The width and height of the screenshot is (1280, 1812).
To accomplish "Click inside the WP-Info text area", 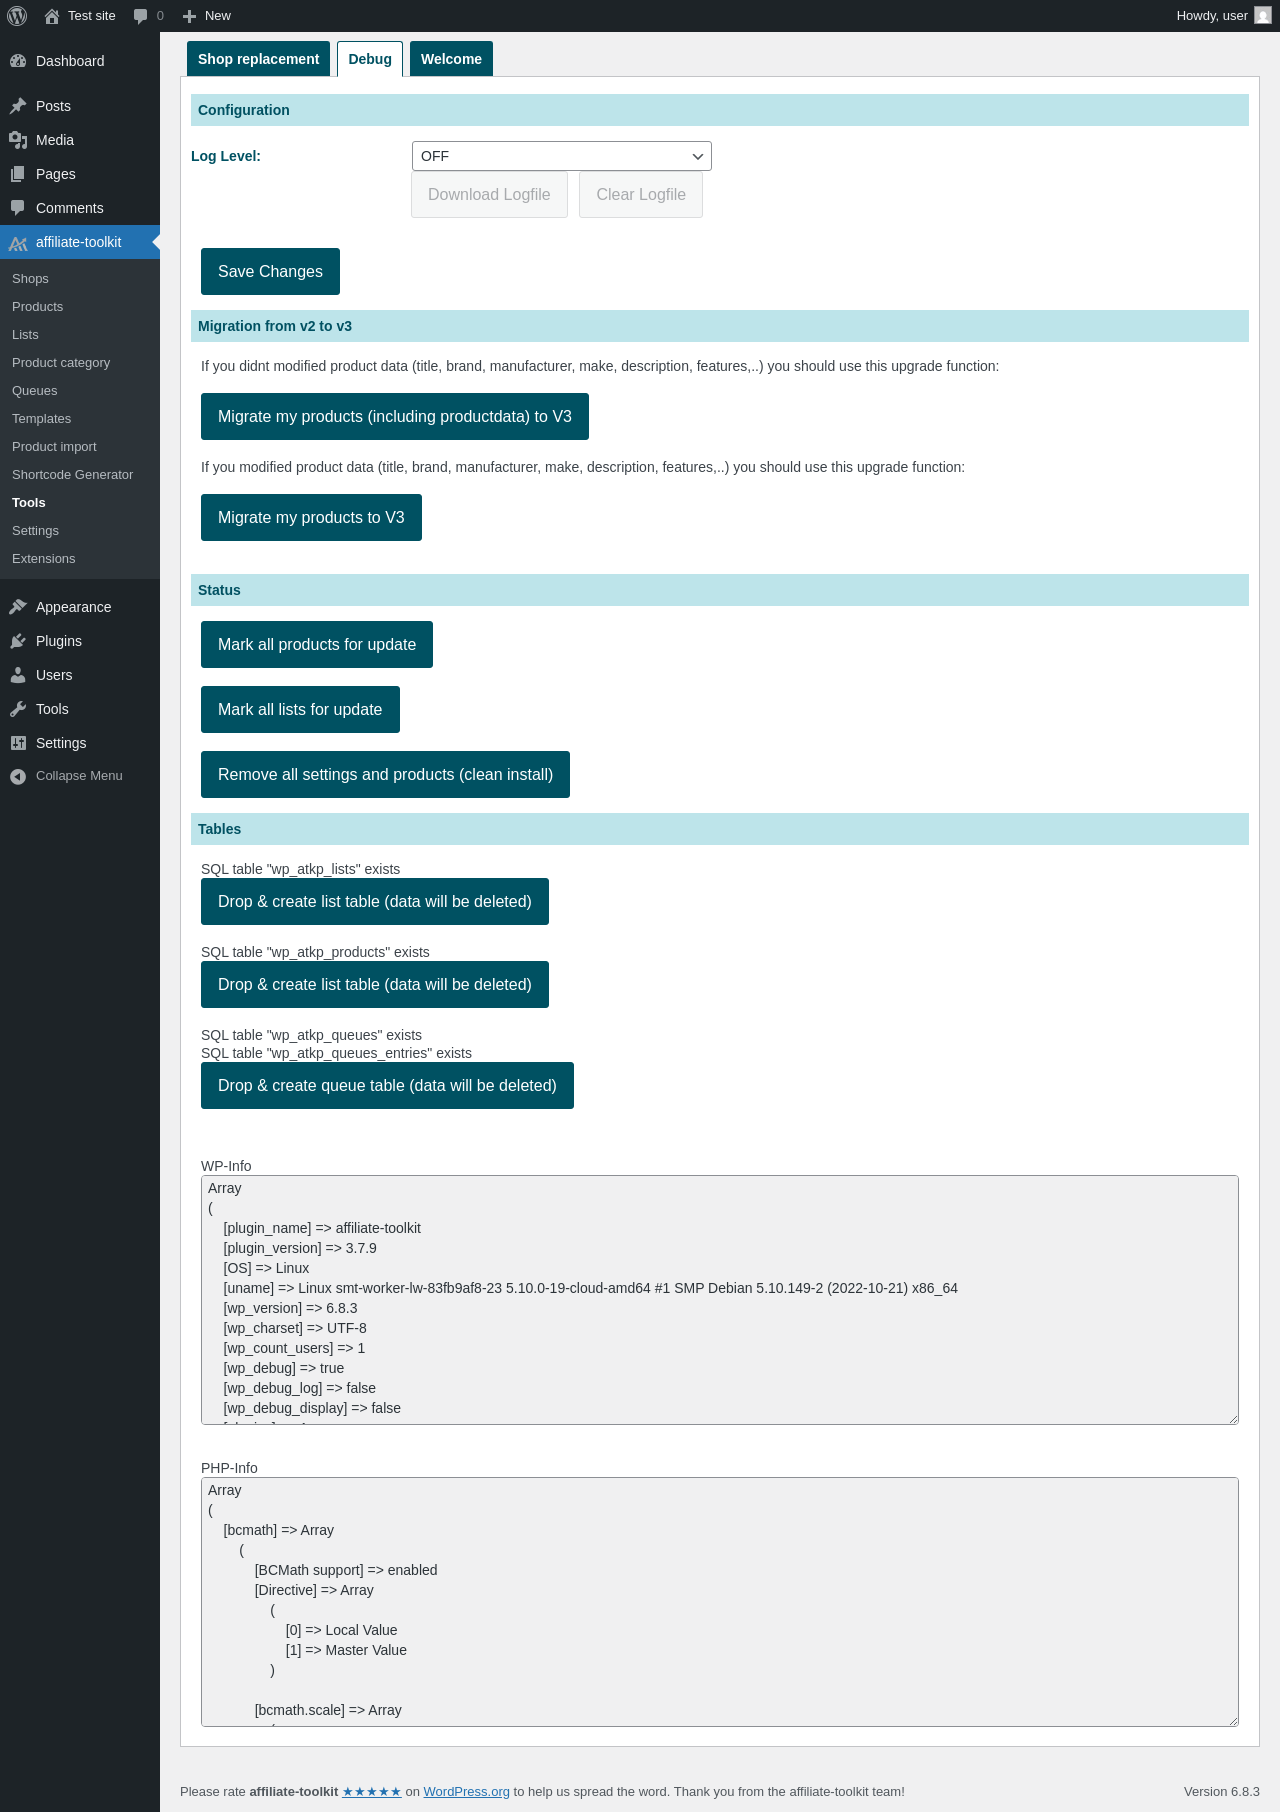I will [x=720, y=1300].
